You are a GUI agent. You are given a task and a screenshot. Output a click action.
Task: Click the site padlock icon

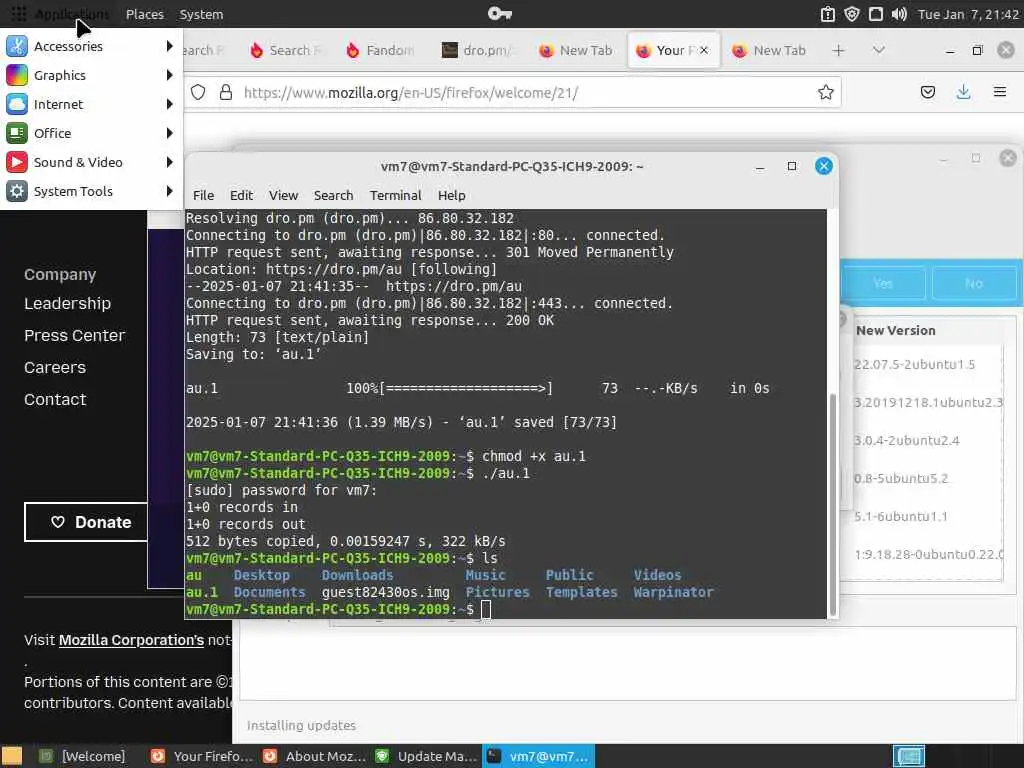point(226,93)
